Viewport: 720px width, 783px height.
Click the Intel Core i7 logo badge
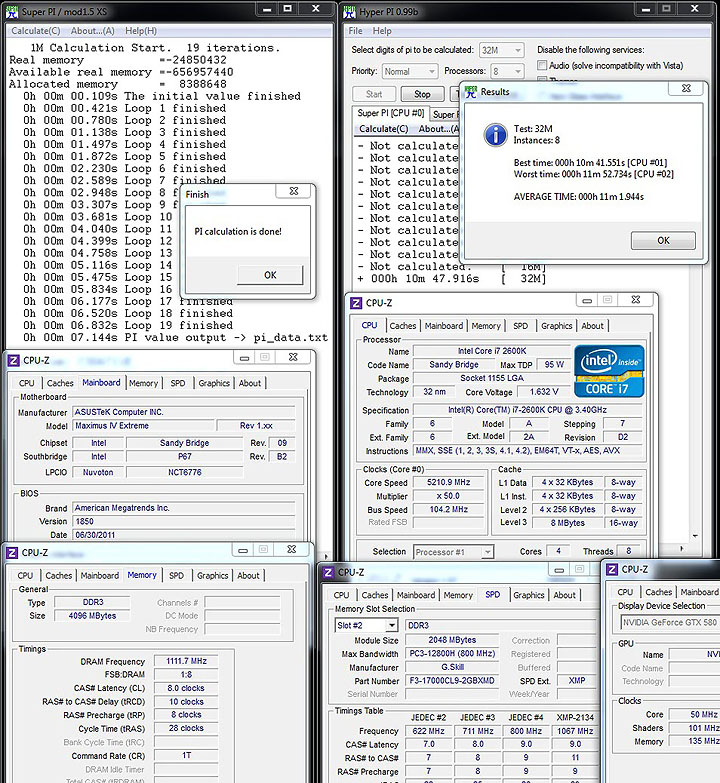click(x=609, y=371)
